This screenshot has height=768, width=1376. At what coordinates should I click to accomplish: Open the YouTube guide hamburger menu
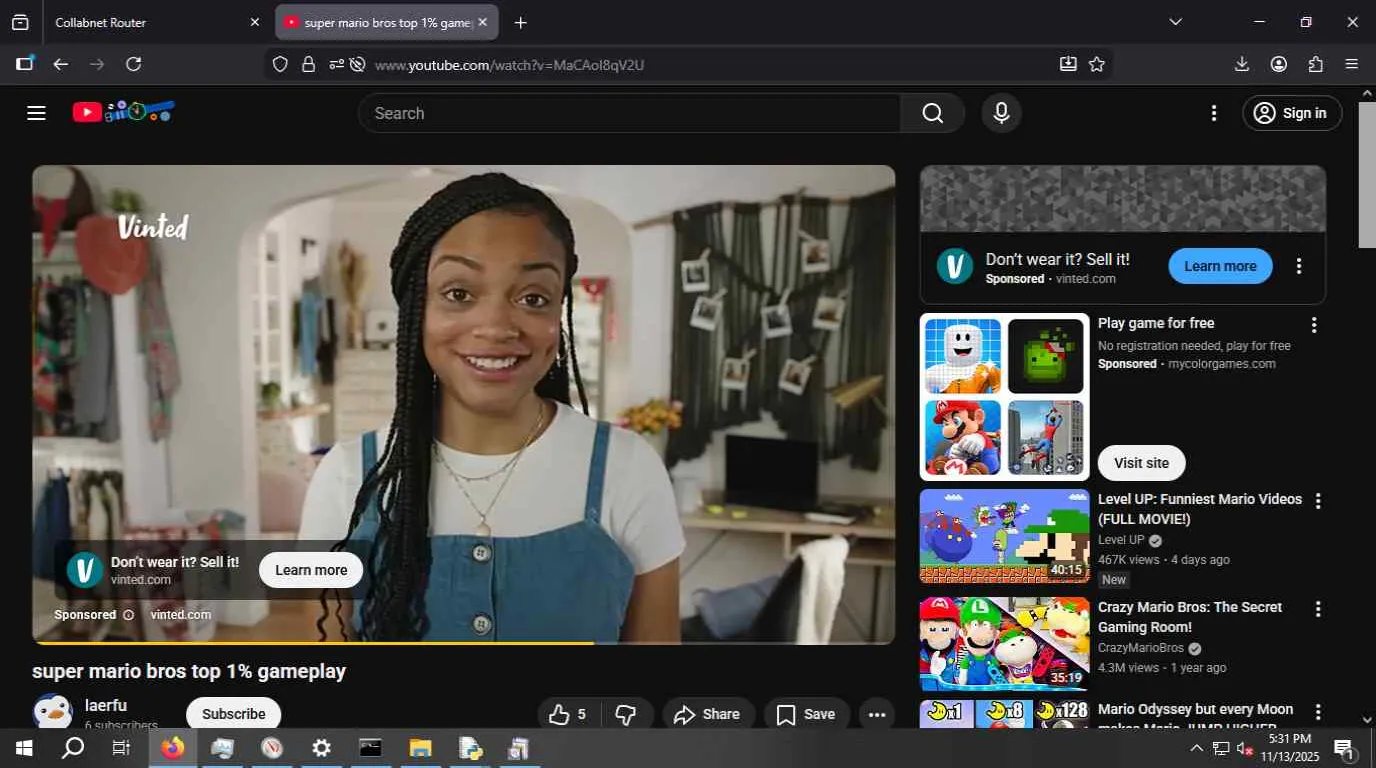coord(37,113)
